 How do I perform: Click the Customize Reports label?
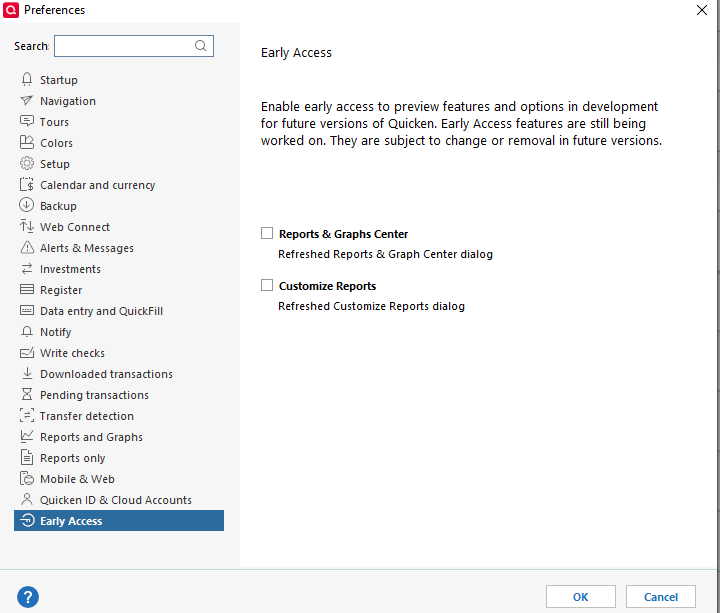click(x=327, y=286)
